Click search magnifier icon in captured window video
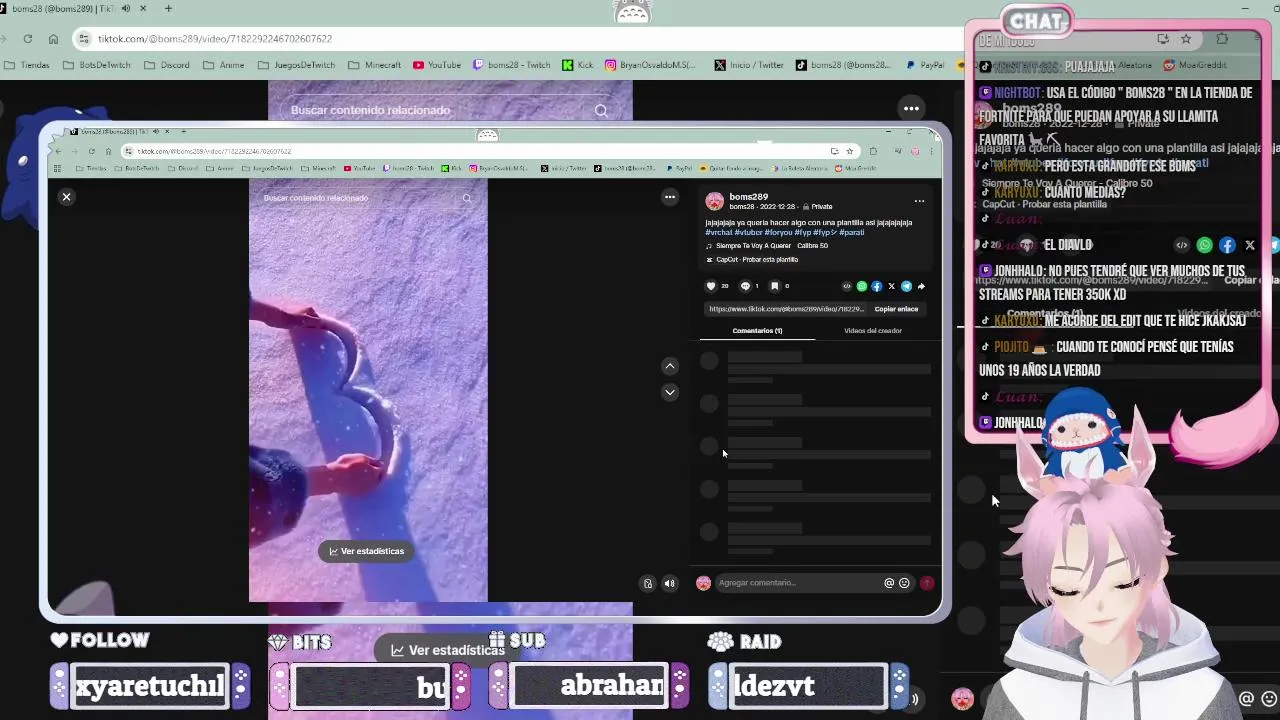This screenshot has width=1280, height=720. click(466, 198)
